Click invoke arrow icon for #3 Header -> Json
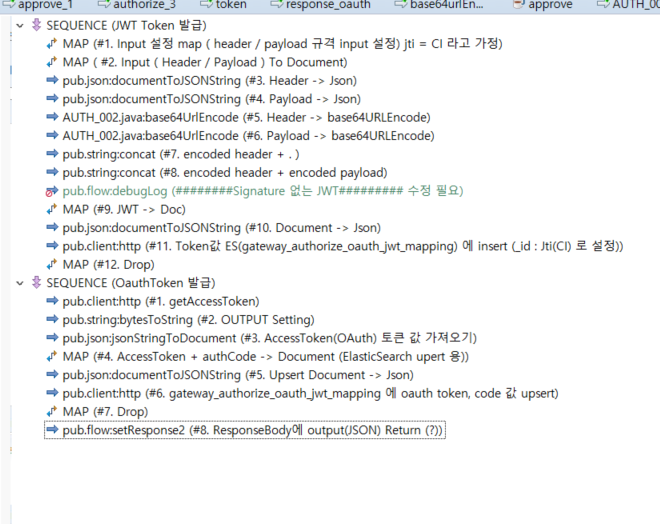660x524 pixels. tap(52, 81)
